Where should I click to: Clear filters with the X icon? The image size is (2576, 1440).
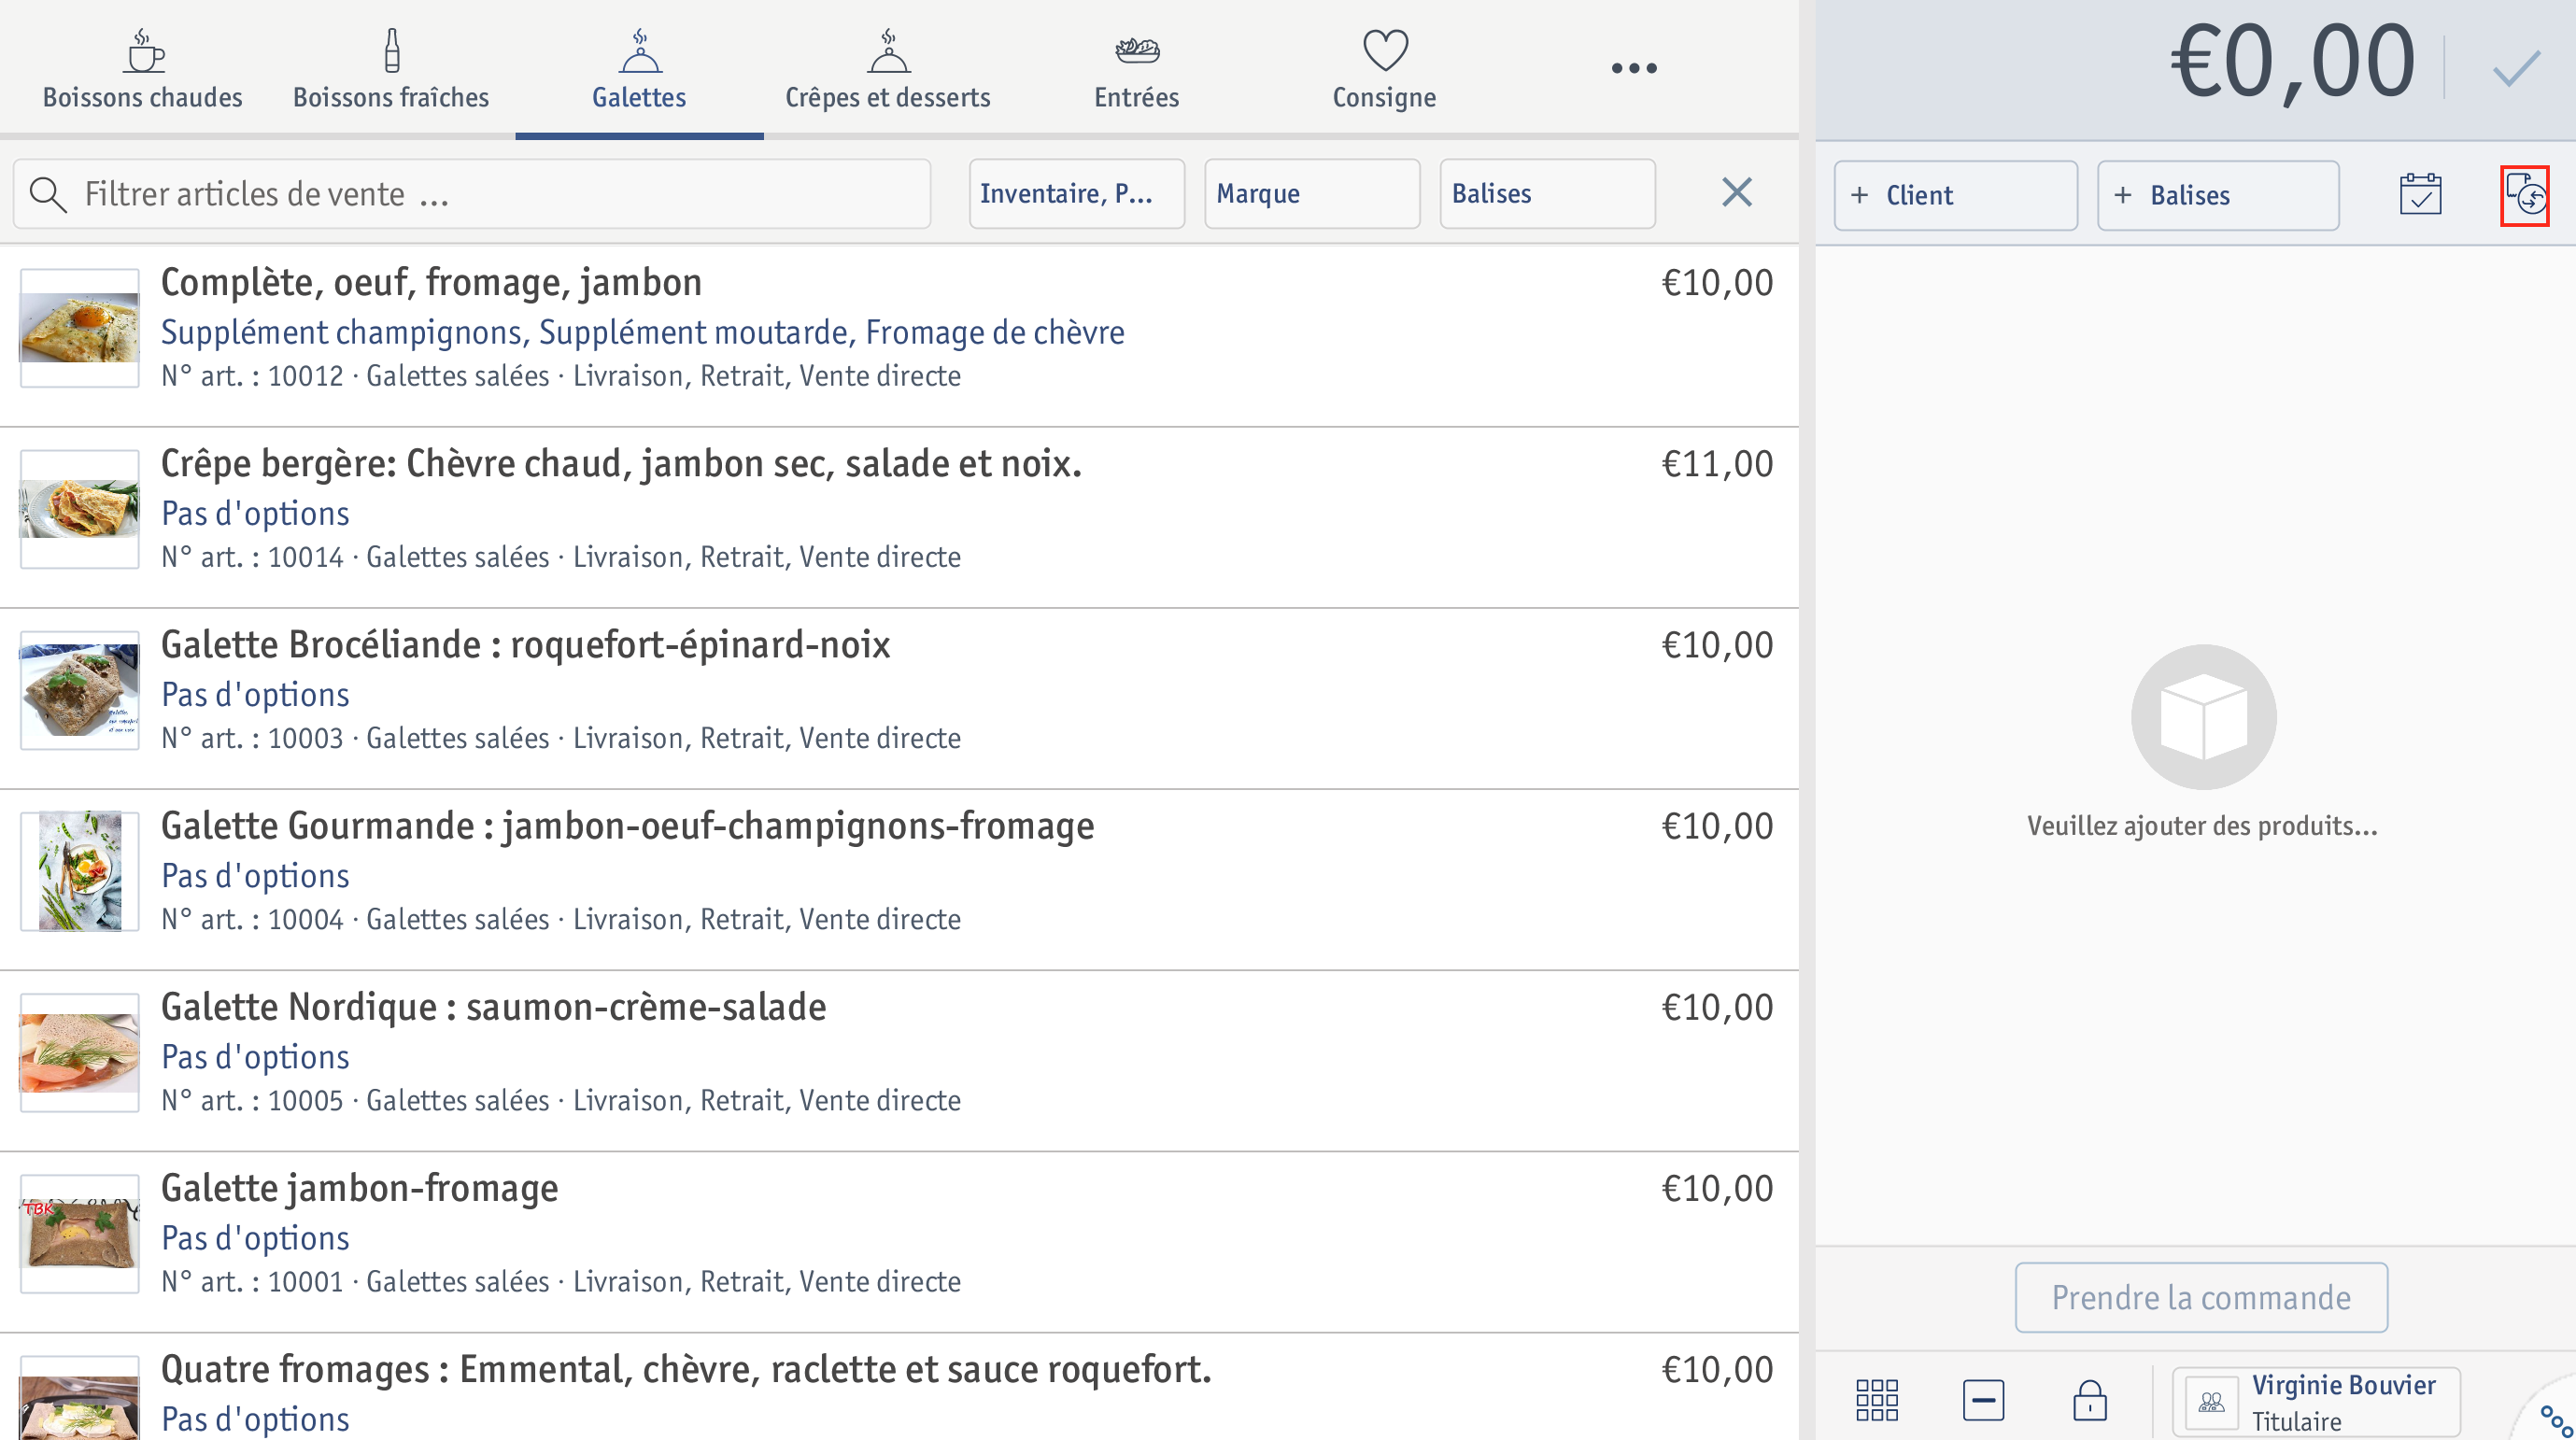point(1737,192)
